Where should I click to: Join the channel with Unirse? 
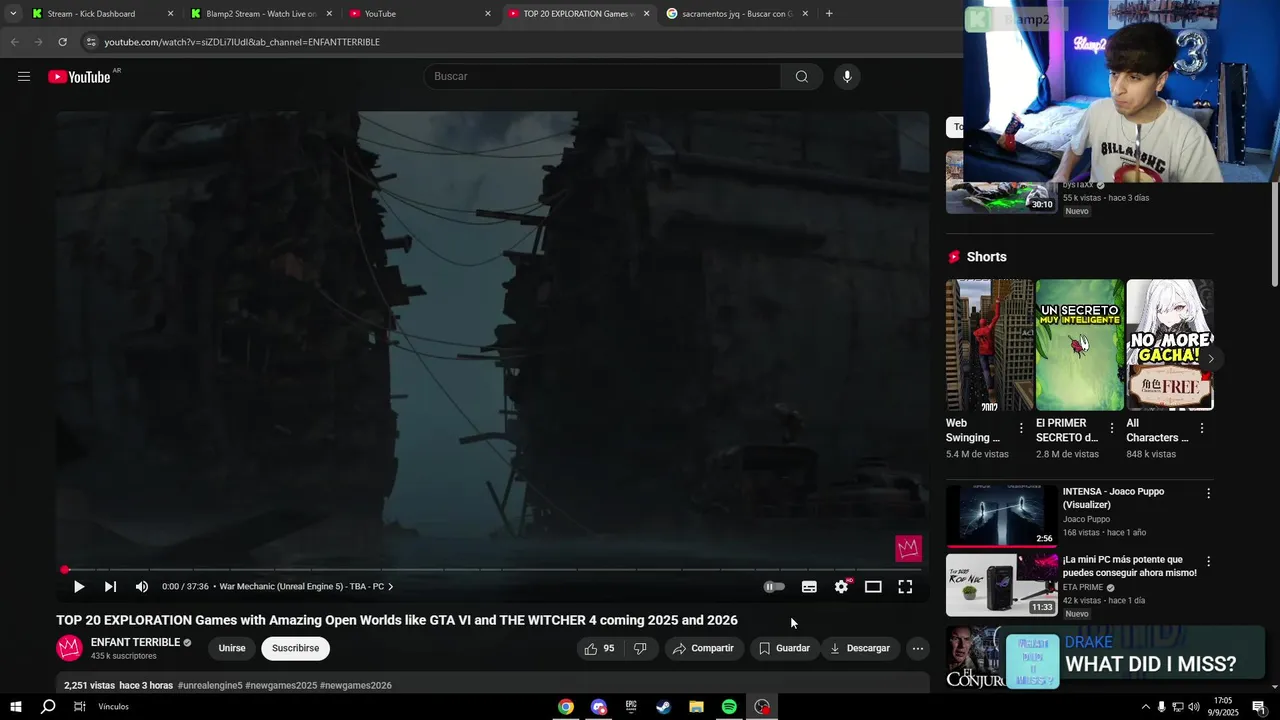coord(232,648)
